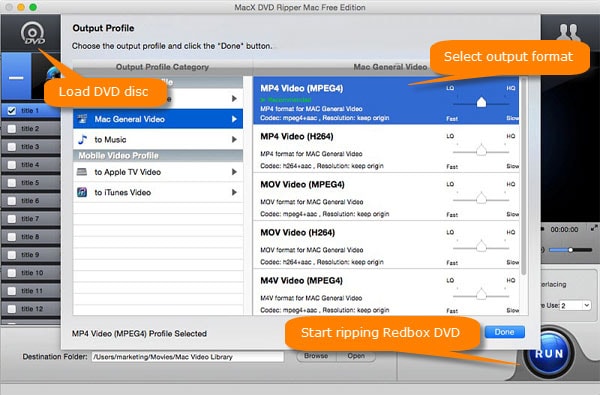The height and width of the screenshot is (395, 600).
Task: Check the title 8 checkbox
Action: [12, 237]
